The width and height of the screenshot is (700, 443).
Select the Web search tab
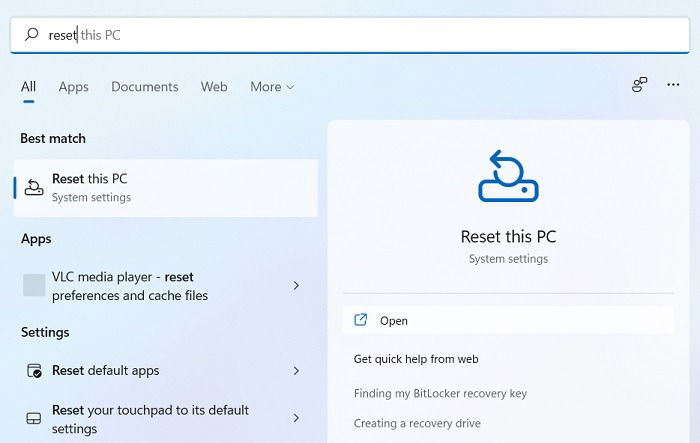coord(214,87)
